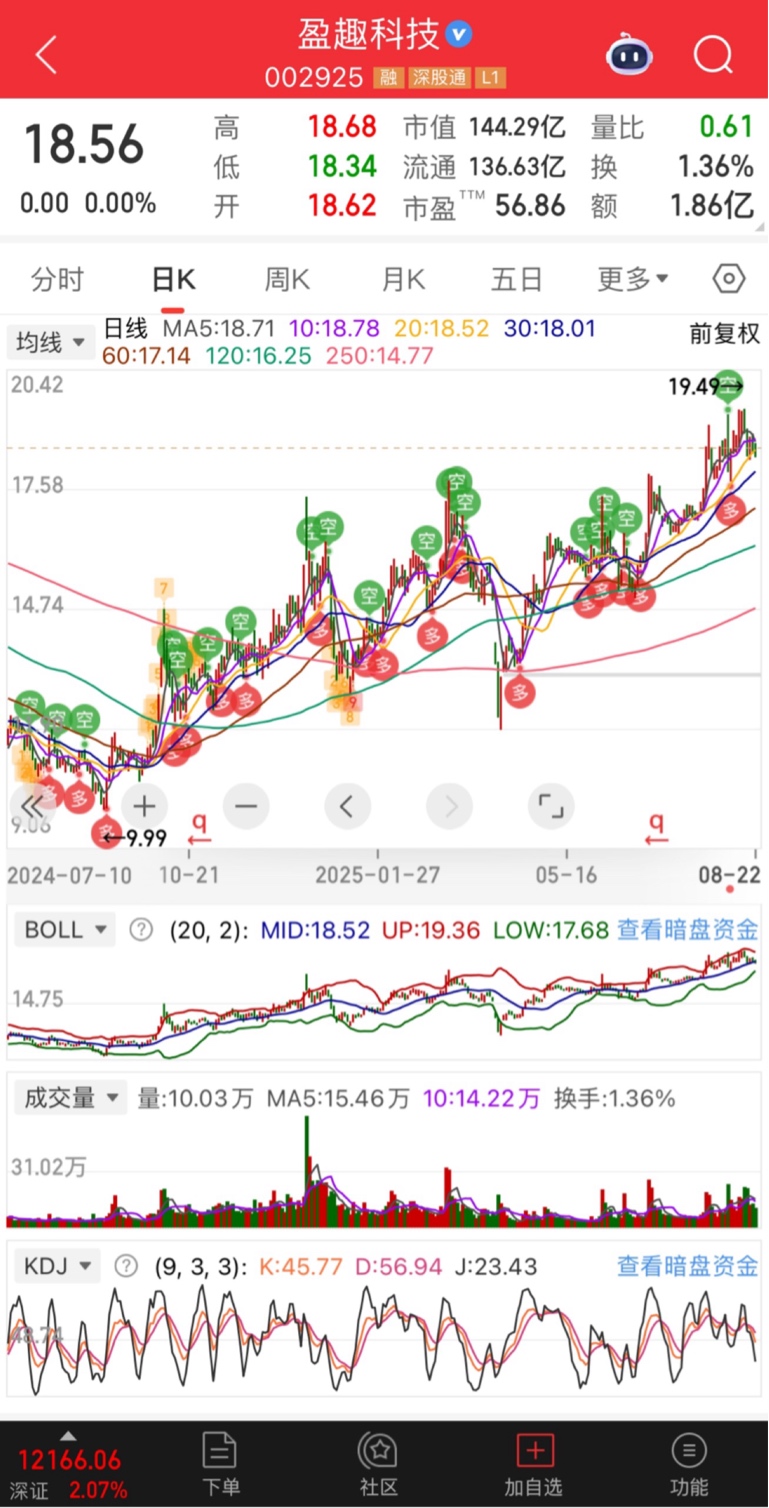Open BOLL indicator help icon
The height and width of the screenshot is (1508, 769).
click(x=142, y=930)
